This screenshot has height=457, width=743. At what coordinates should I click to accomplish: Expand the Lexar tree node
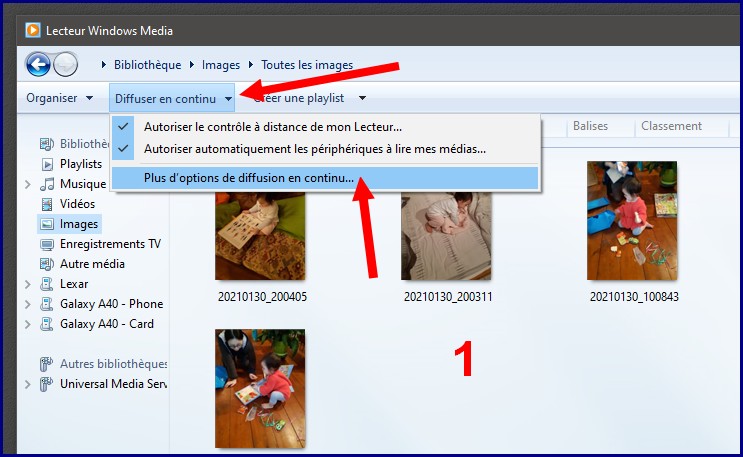click(x=27, y=284)
